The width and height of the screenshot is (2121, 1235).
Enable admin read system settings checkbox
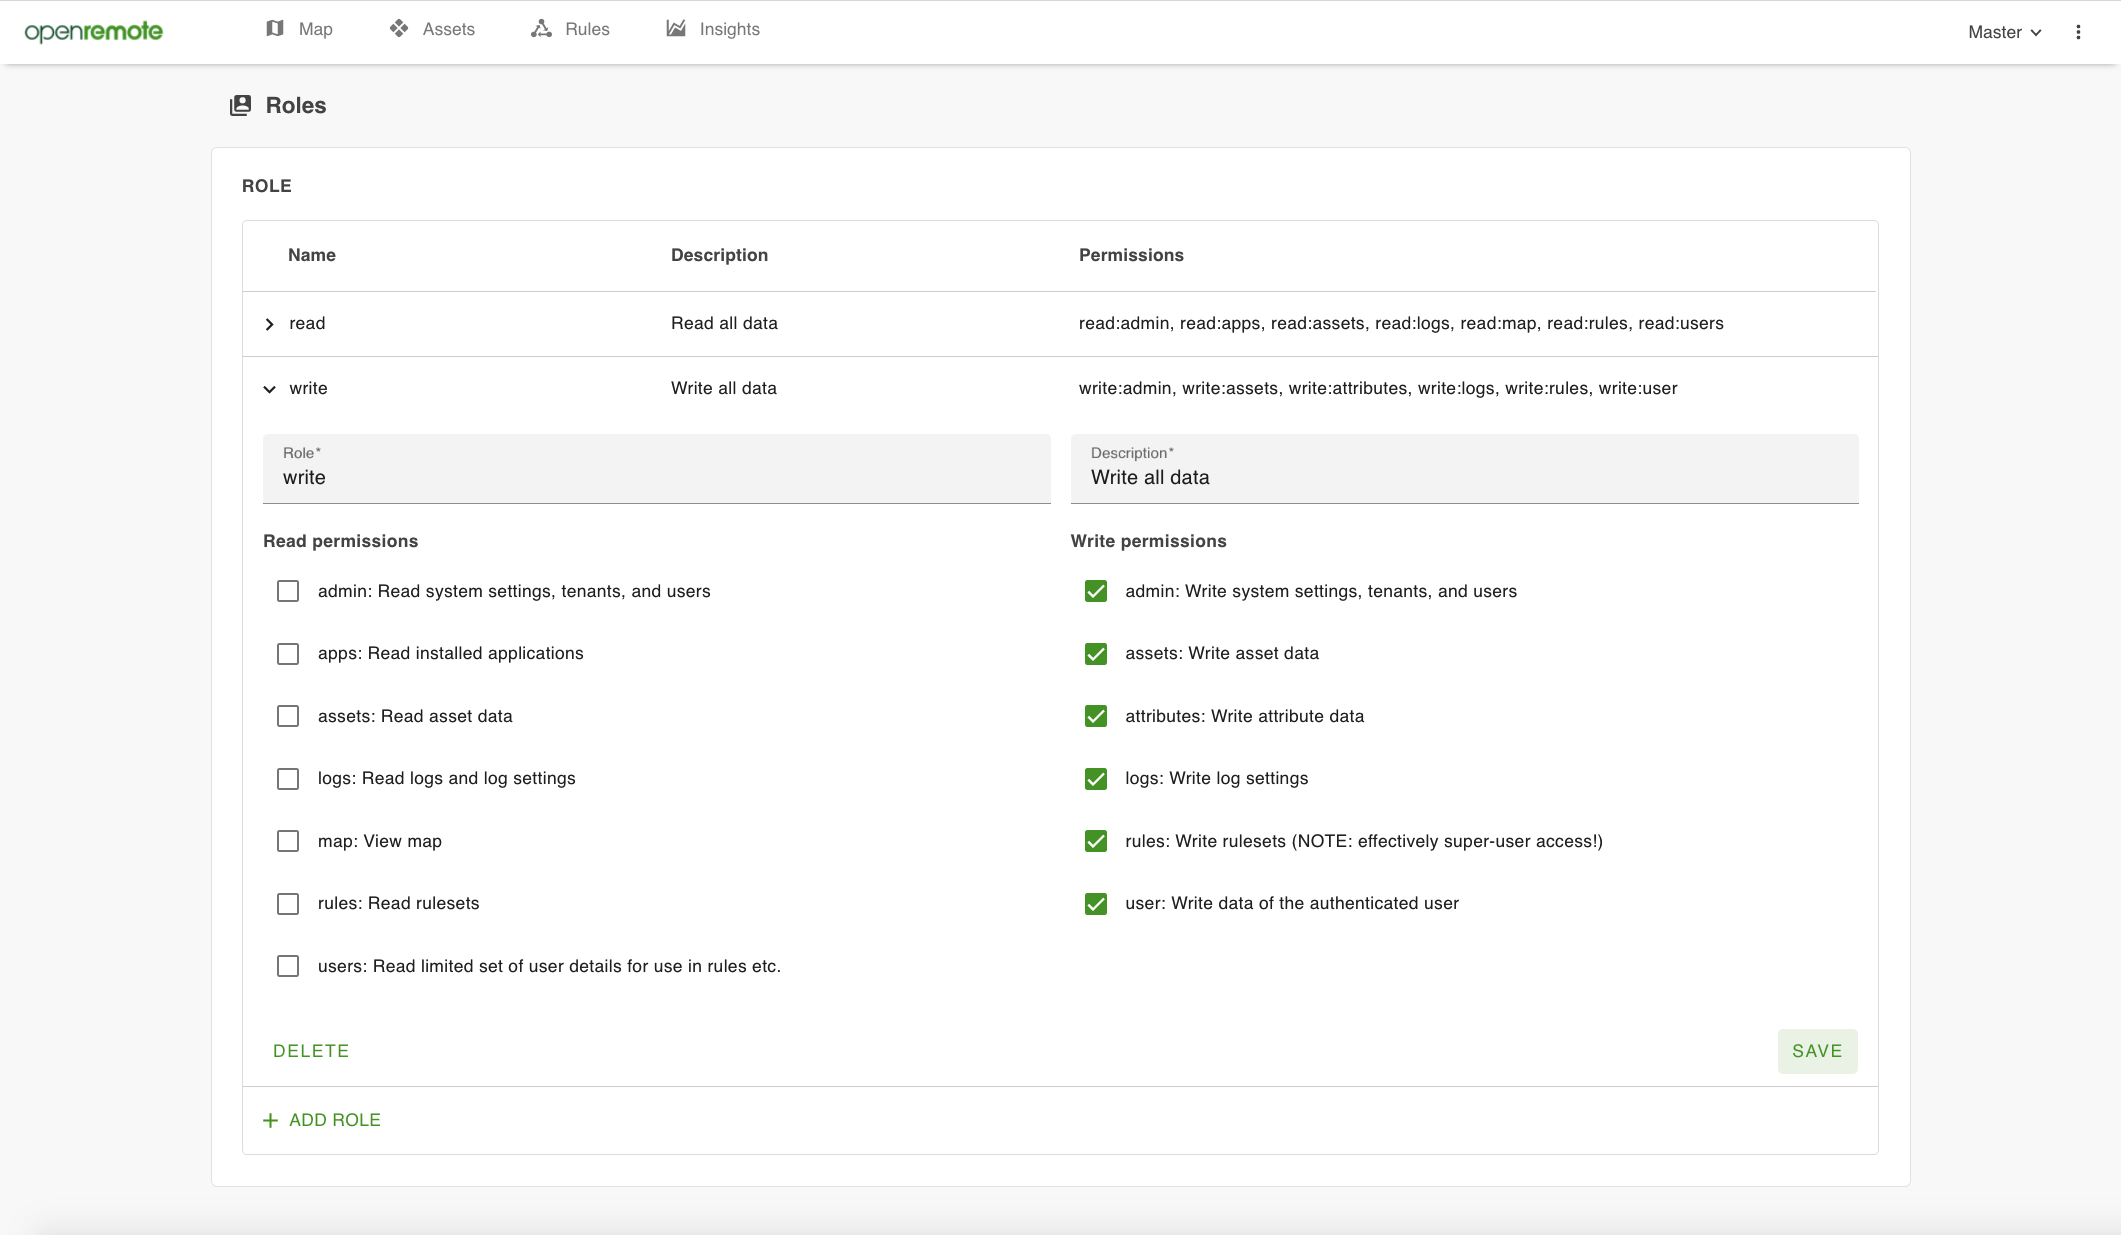[288, 591]
